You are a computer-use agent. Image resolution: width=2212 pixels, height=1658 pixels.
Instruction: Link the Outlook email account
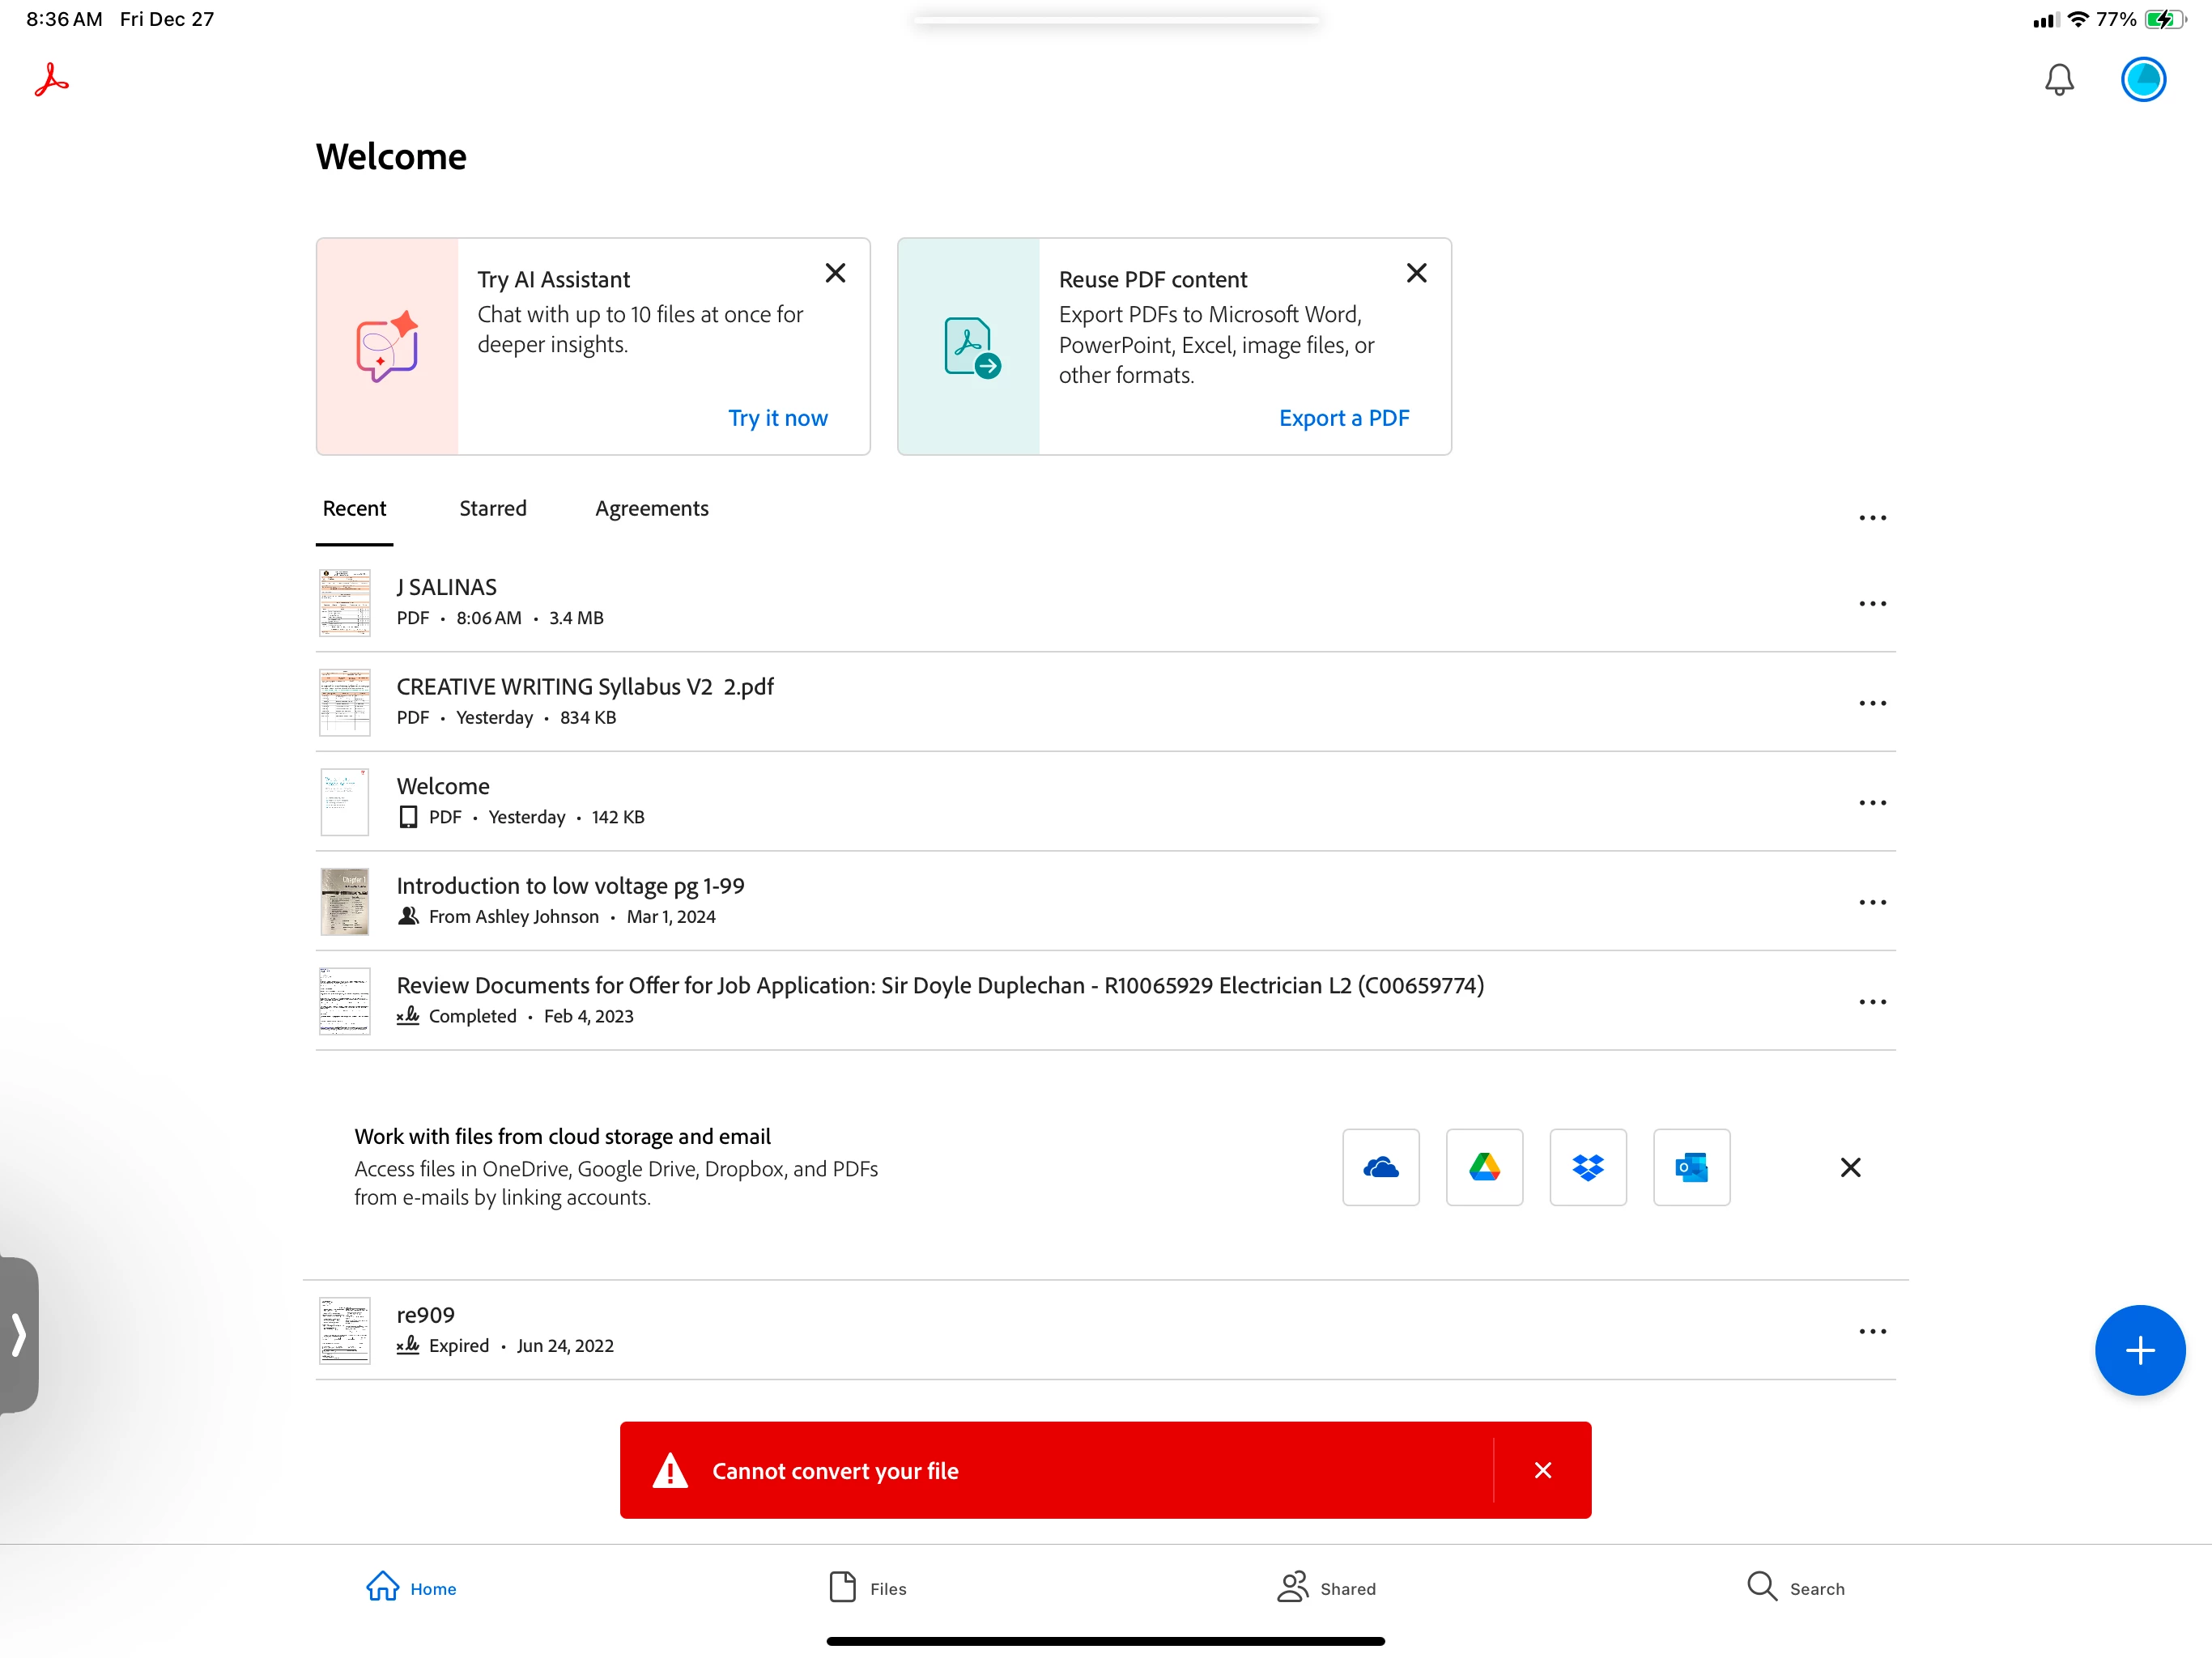point(1691,1167)
